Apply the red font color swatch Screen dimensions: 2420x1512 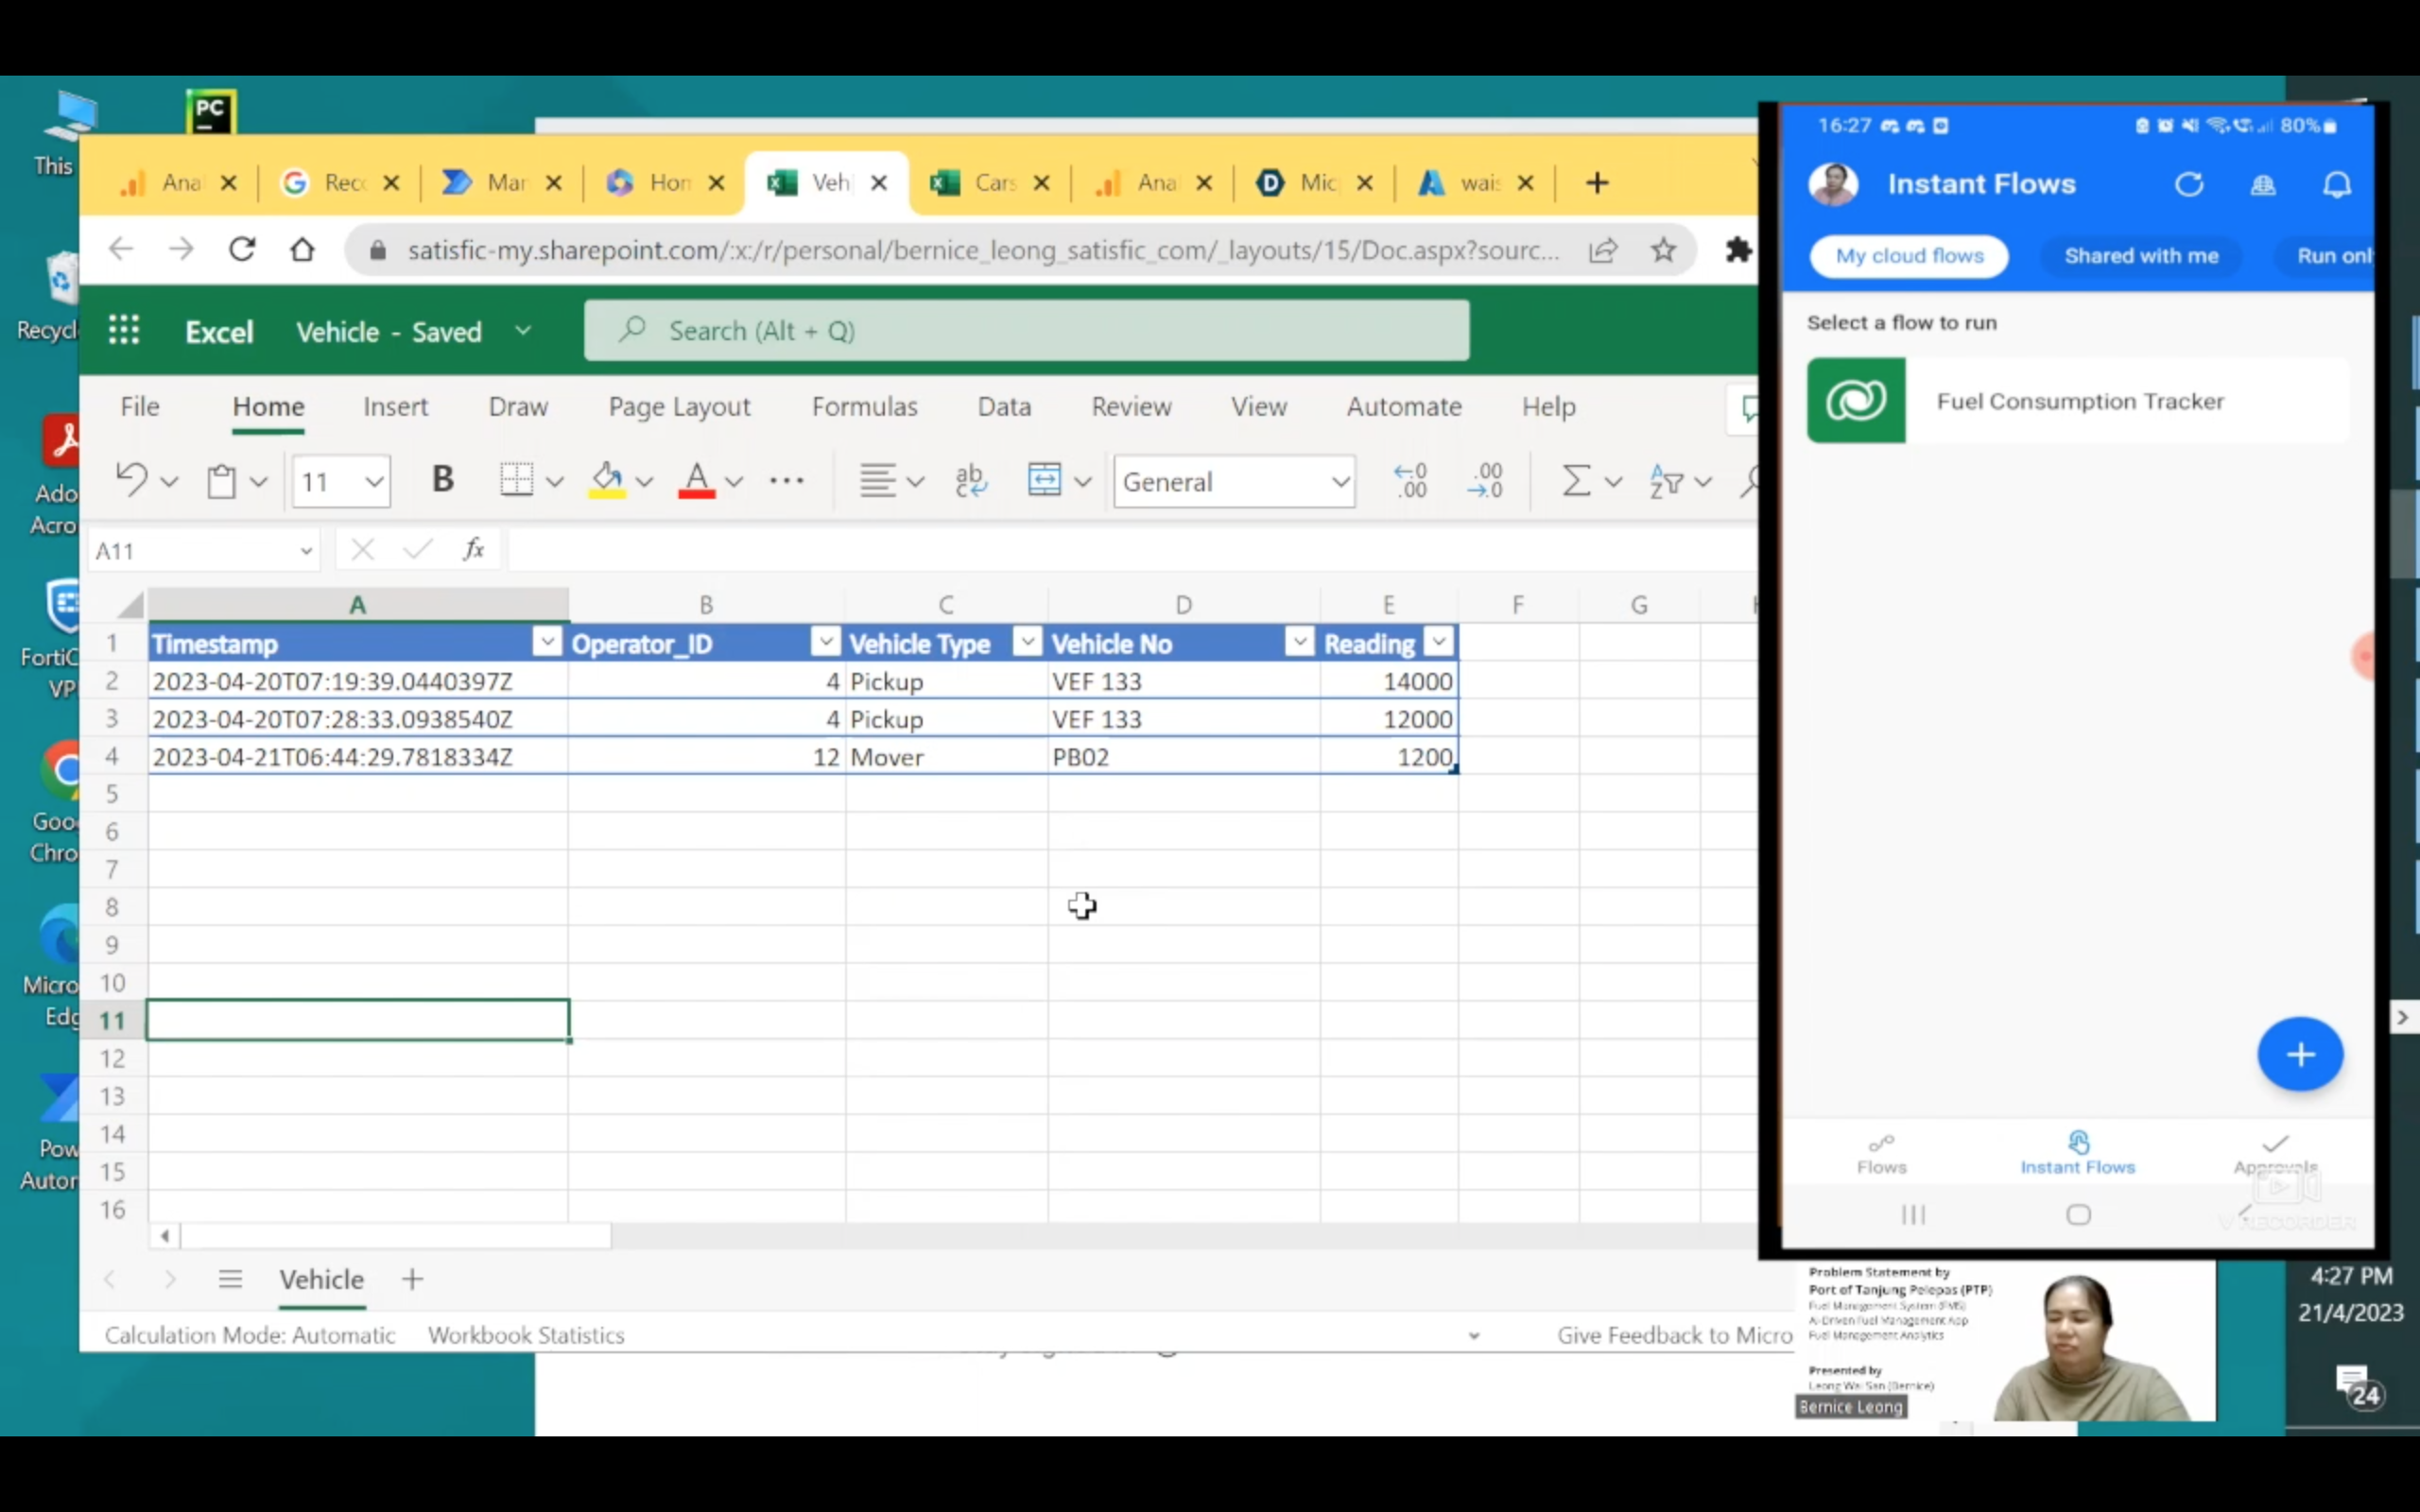[x=697, y=480]
